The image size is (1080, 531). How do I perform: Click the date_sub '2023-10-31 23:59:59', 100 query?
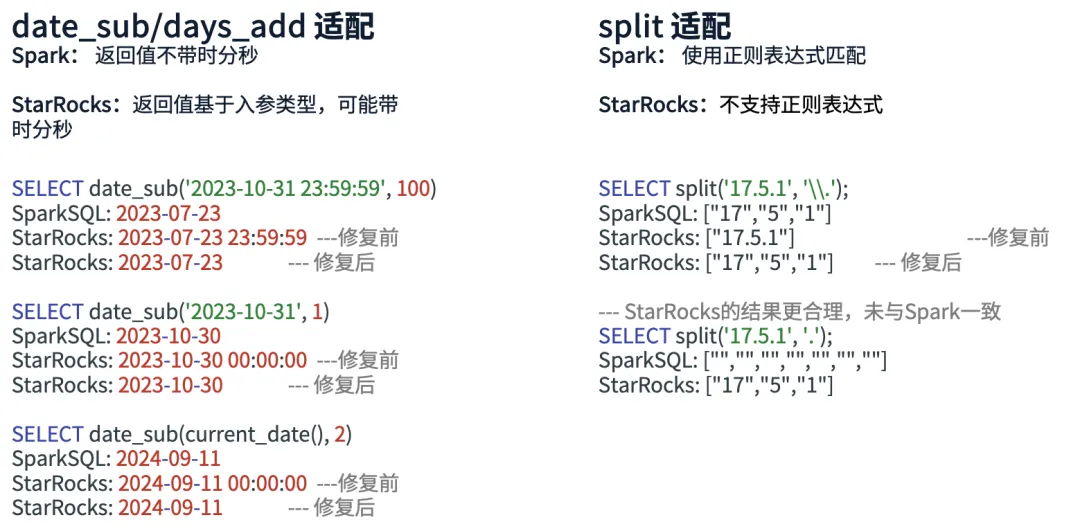coord(225,189)
